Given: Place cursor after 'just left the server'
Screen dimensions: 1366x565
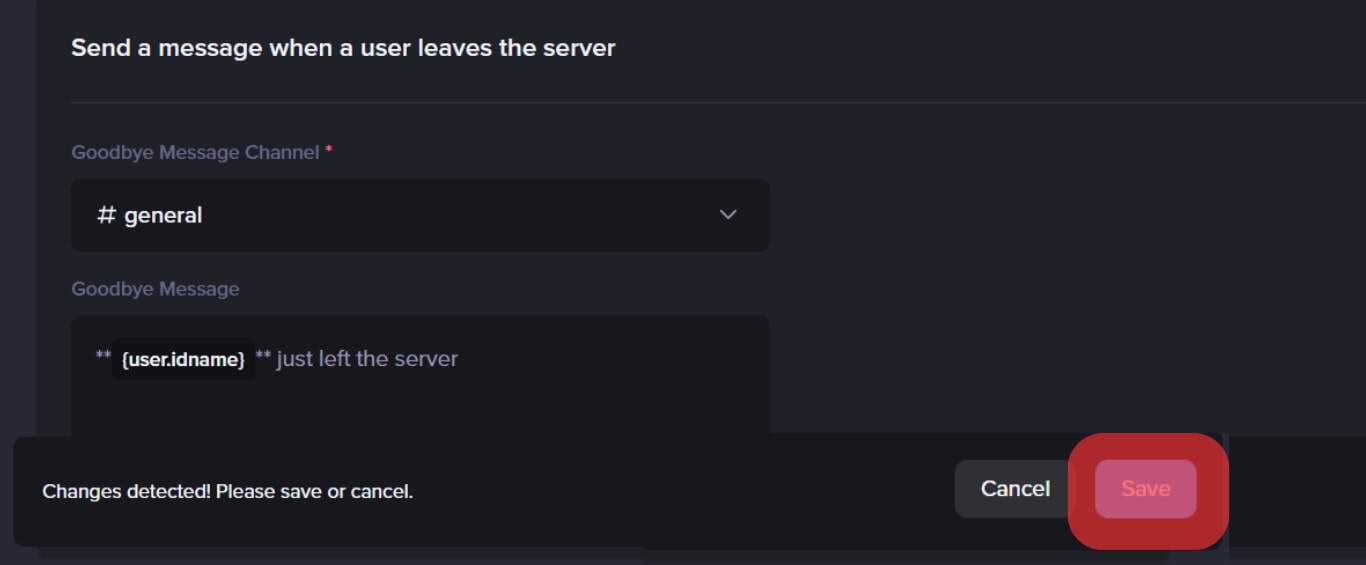Looking at the screenshot, I should [460, 359].
